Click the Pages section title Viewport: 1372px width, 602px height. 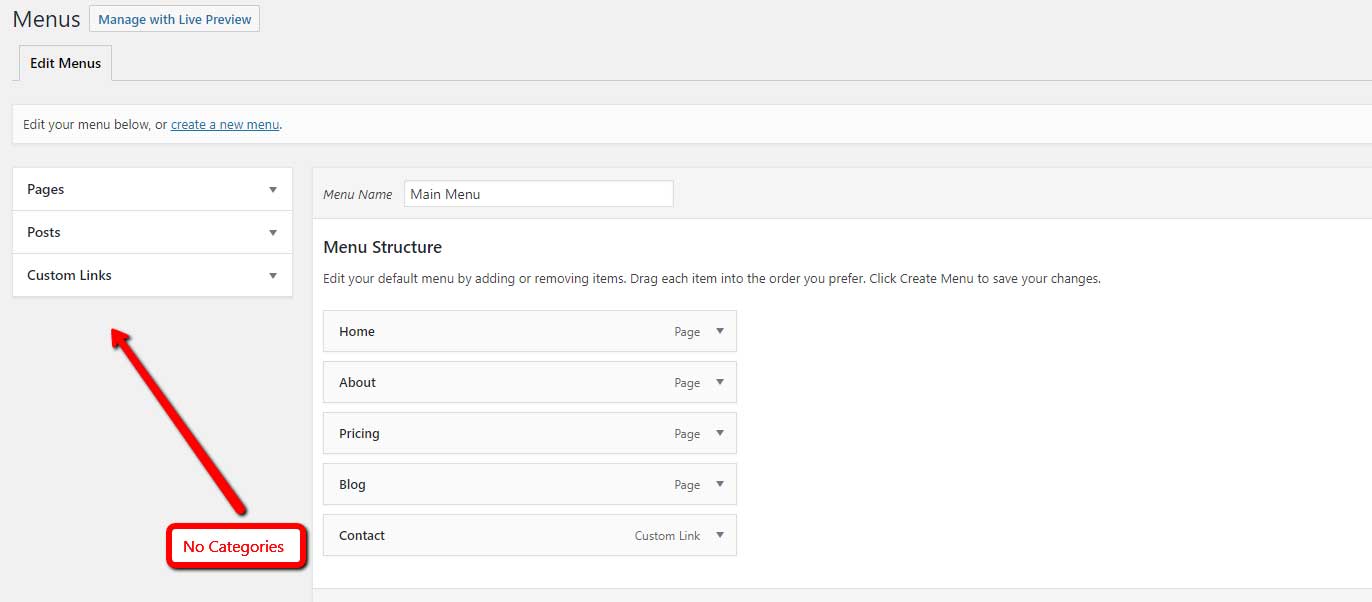click(x=46, y=189)
